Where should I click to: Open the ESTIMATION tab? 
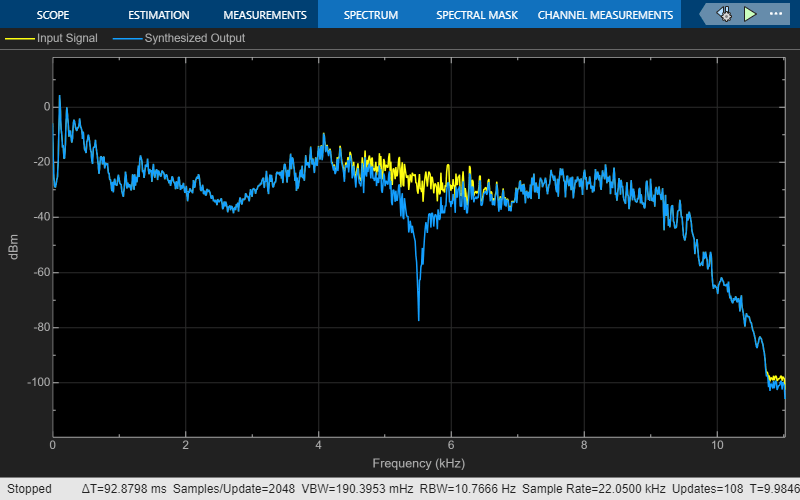point(159,15)
